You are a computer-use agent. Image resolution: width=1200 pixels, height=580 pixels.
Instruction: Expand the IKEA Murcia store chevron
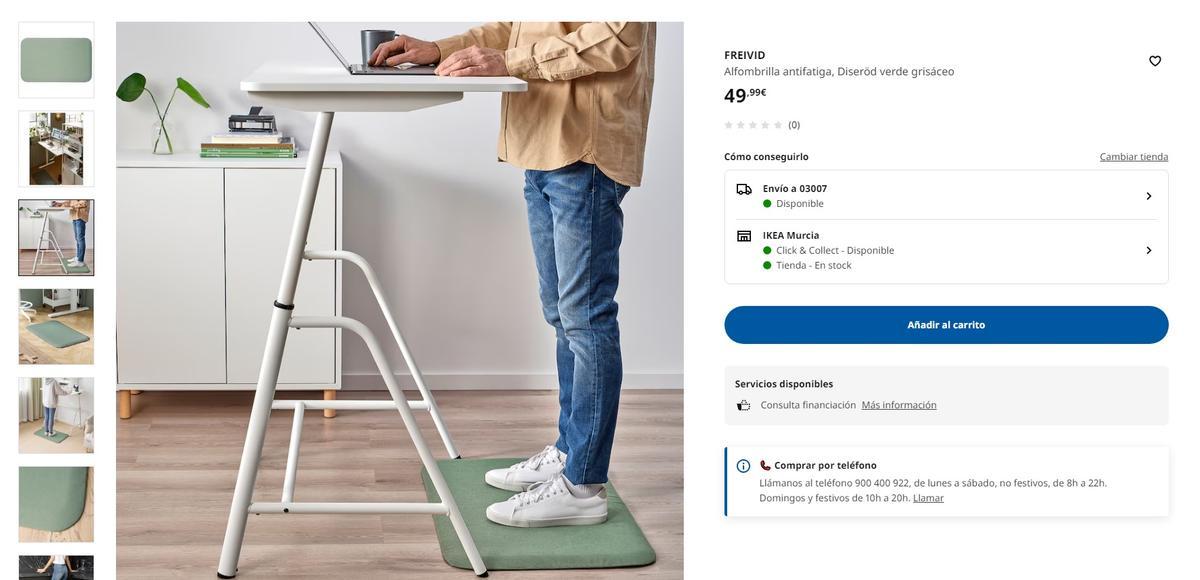pyautogui.click(x=1149, y=250)
